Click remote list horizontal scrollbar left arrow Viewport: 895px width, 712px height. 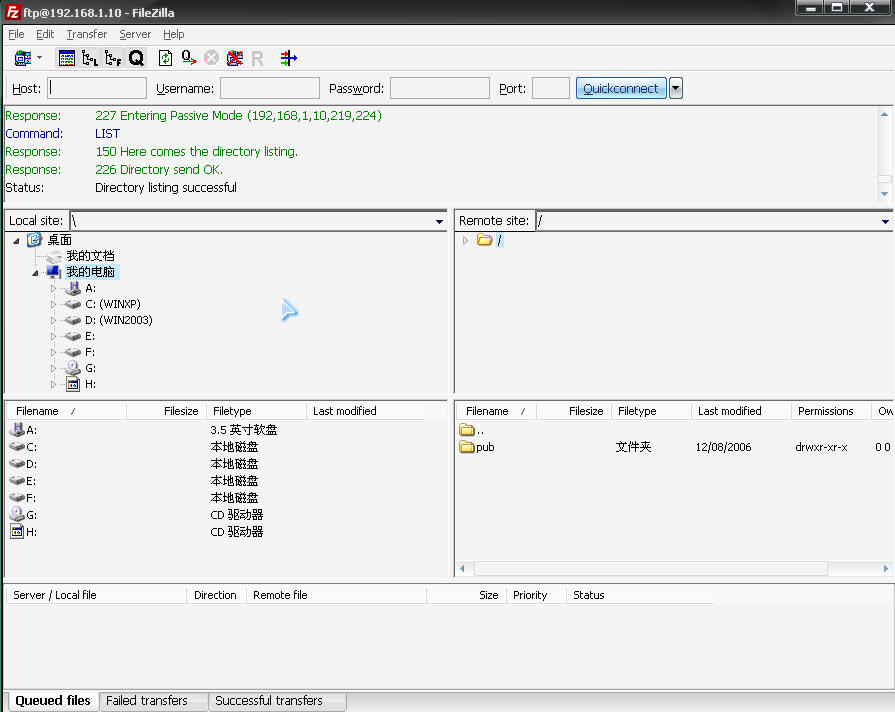[x=462, y=569]
